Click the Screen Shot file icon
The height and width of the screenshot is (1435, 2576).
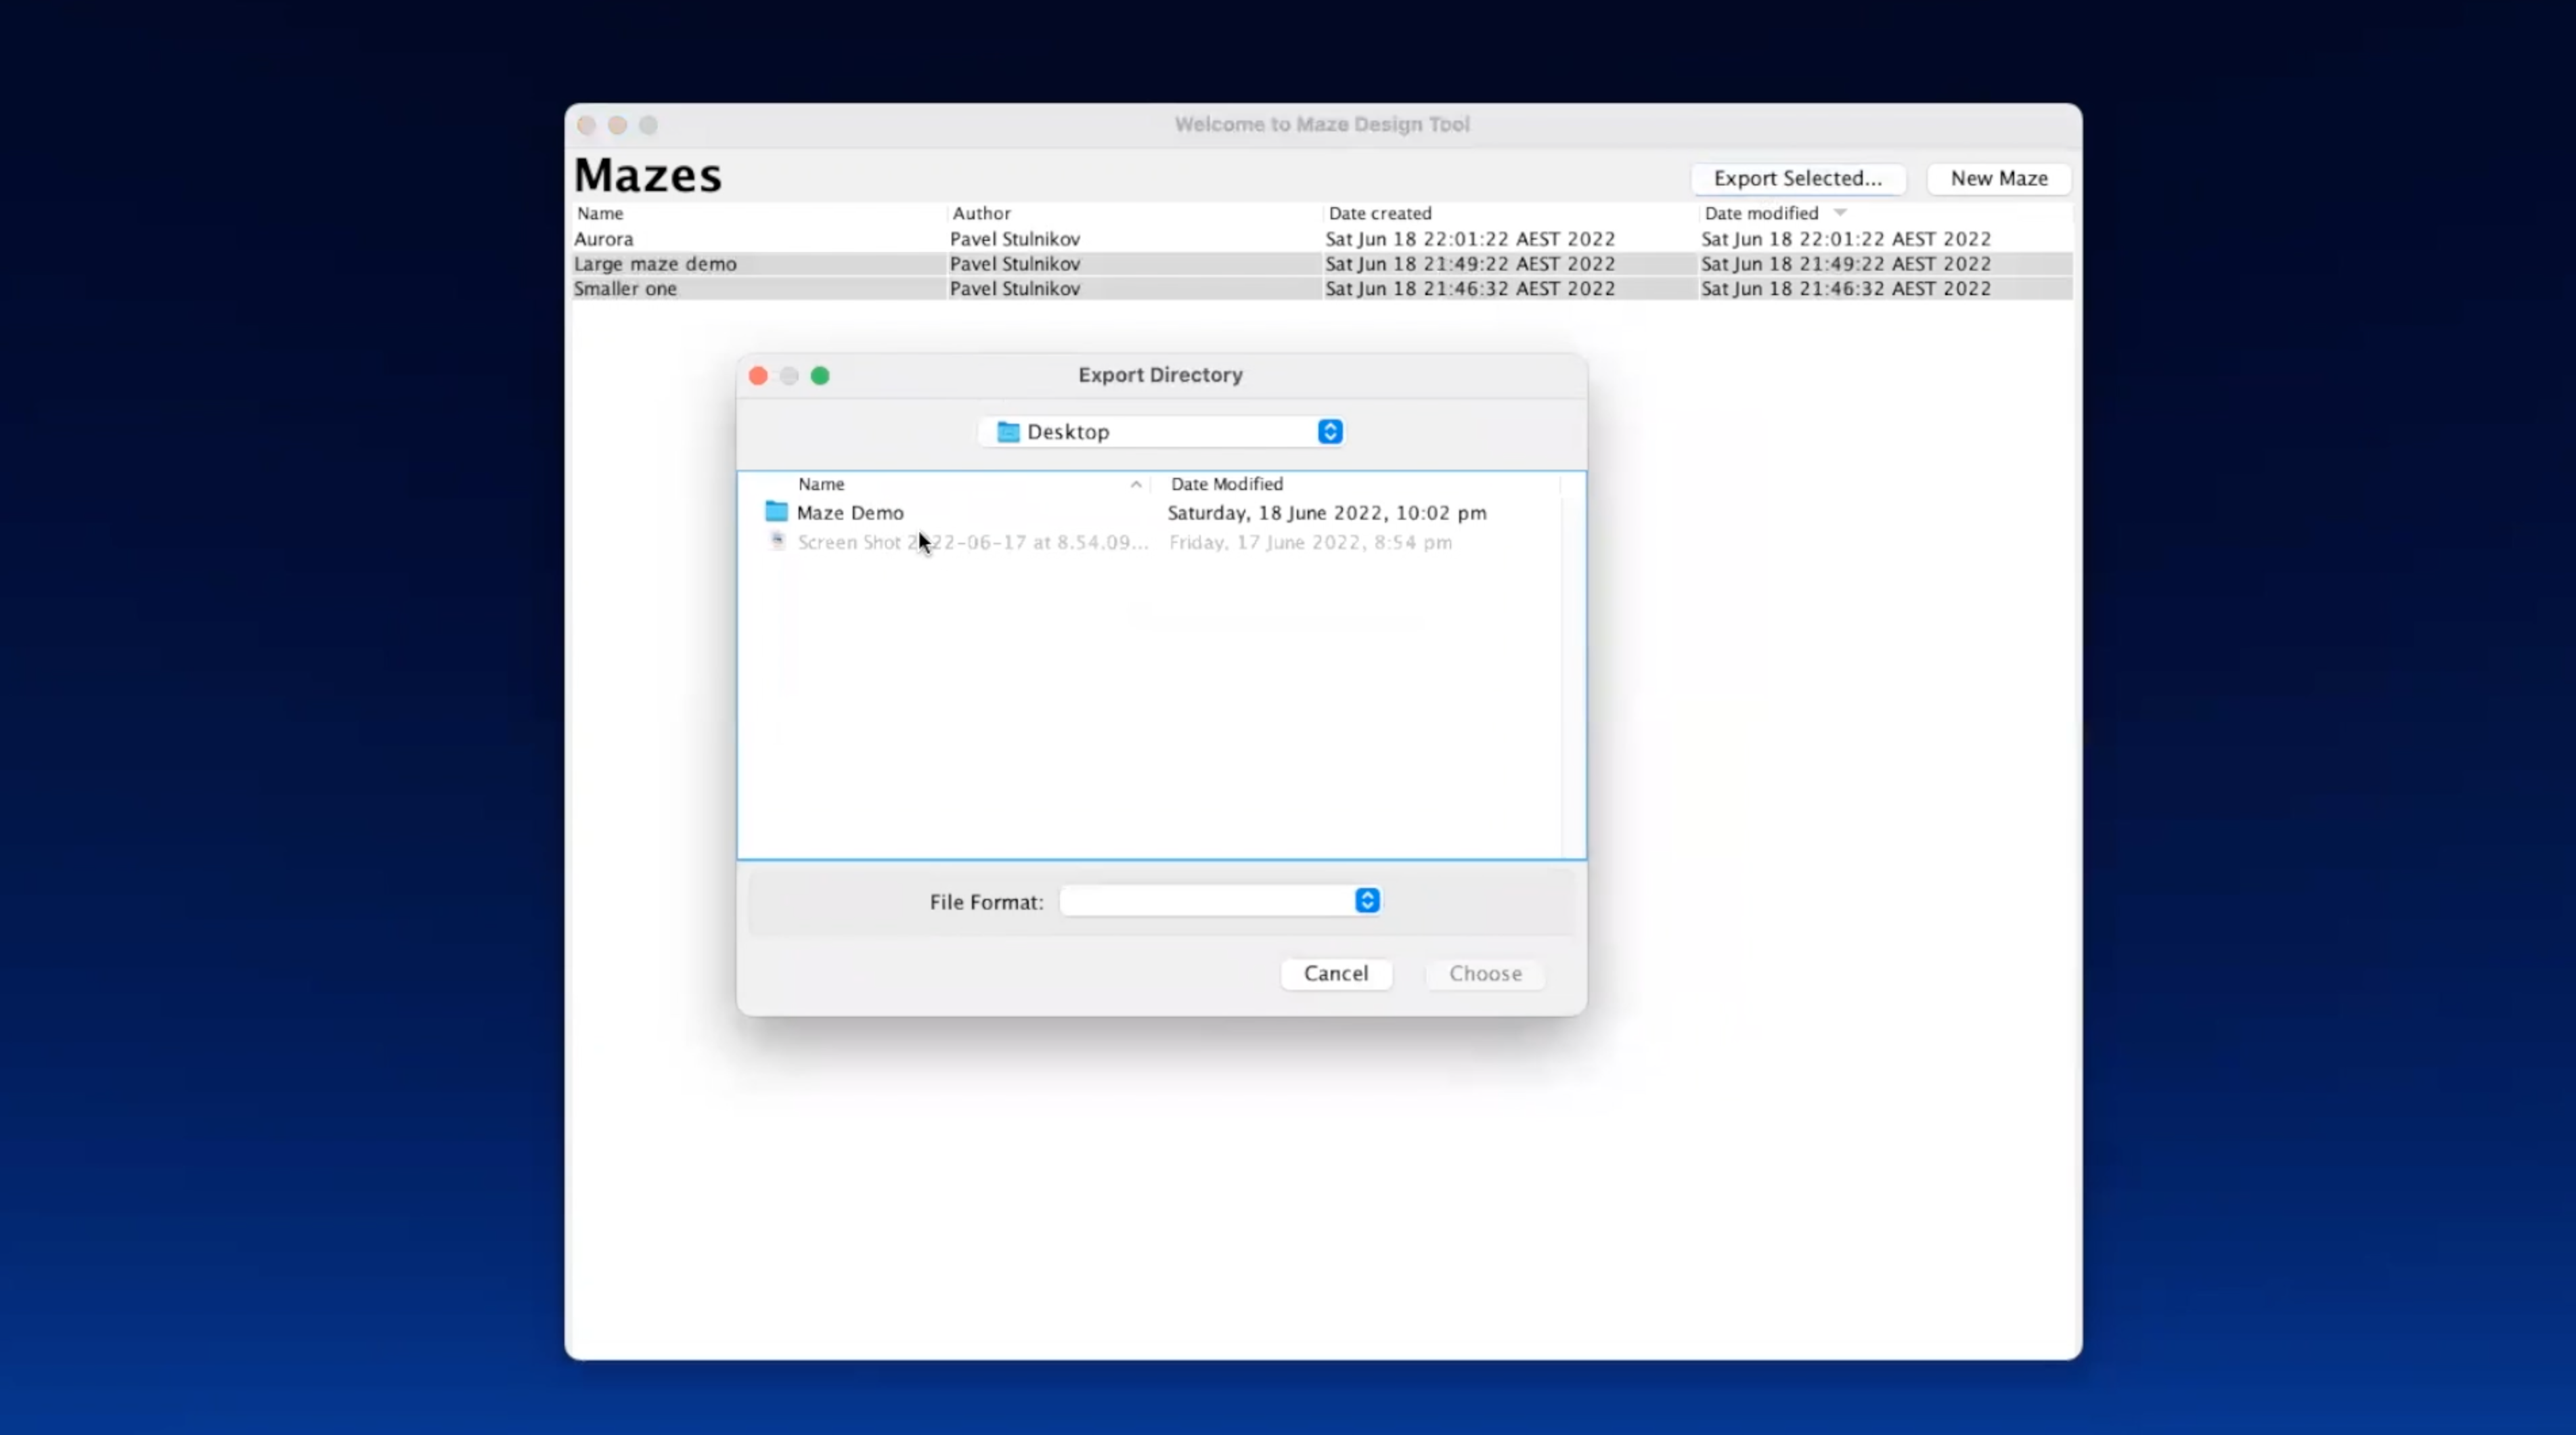(777, 541)
